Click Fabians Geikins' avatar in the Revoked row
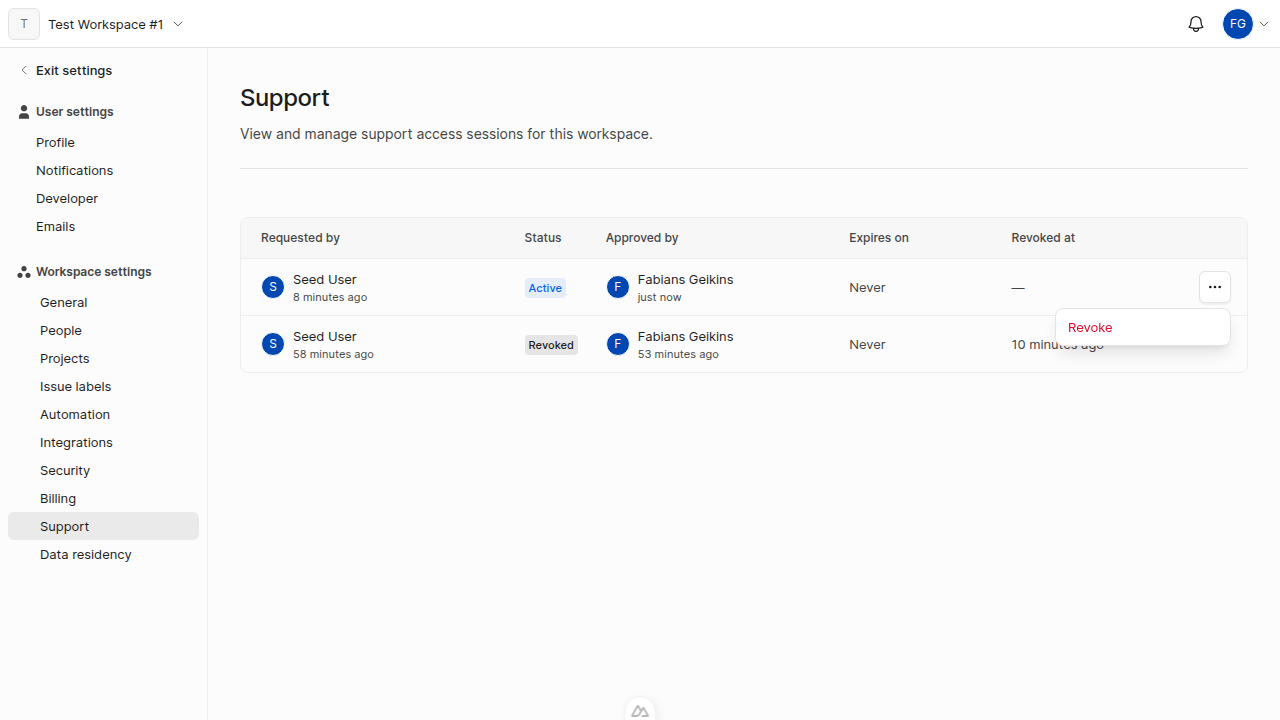Image resolution: width=1280 pixels, height=720 pixels. (617, 344)
